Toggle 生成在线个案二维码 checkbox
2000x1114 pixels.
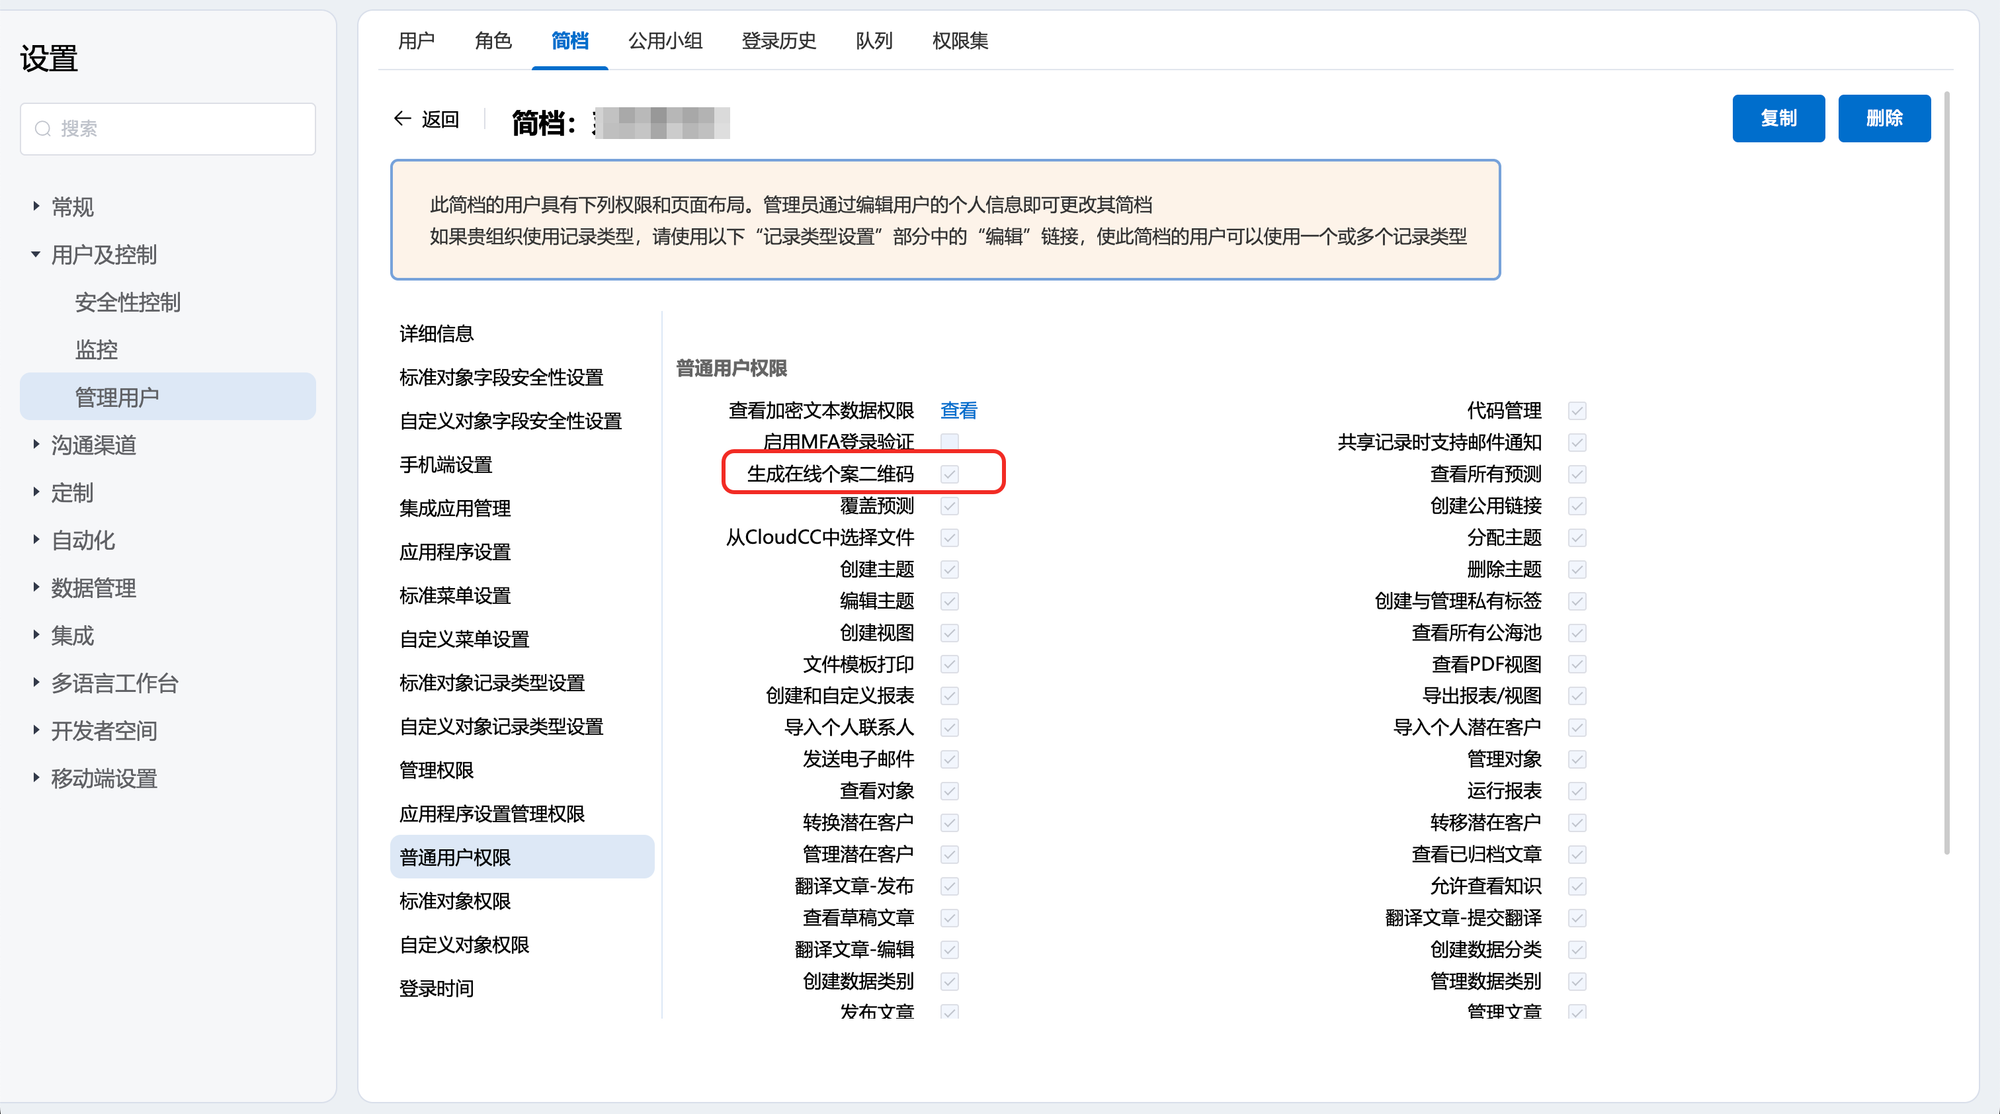coord(949,474)
